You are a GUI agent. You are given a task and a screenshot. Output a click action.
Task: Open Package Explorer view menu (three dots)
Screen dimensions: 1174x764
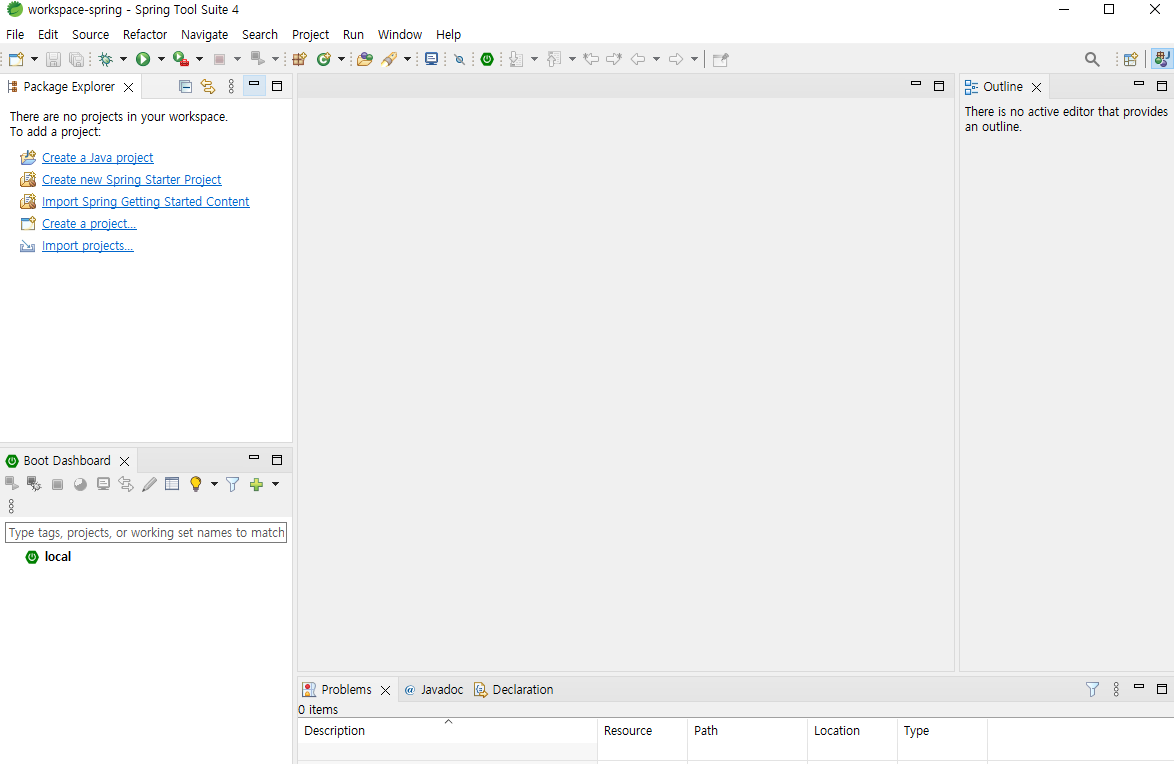pyautogui.click(x=231, y=87)
